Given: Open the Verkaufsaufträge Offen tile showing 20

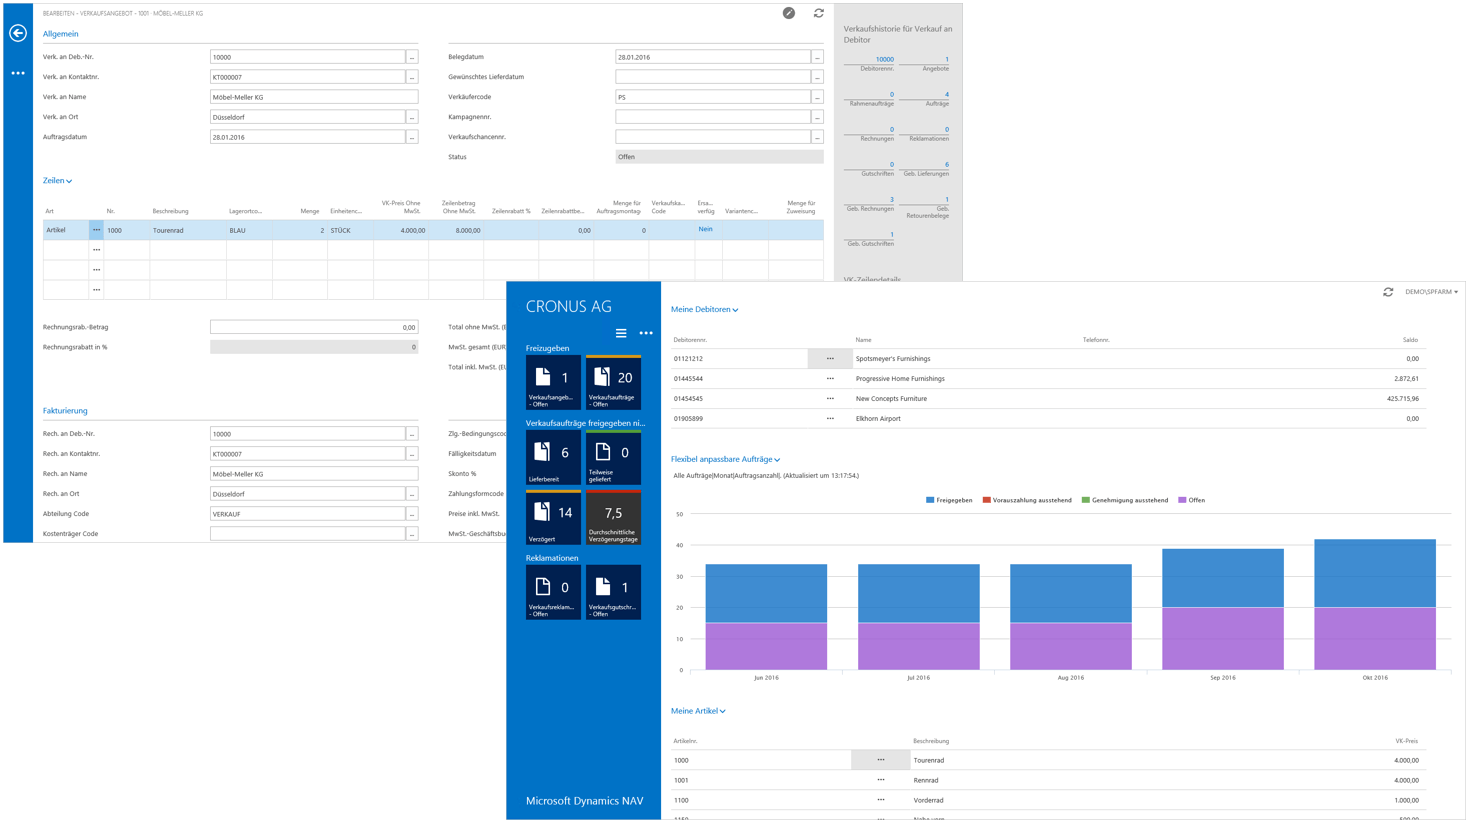Looking at the screenshot, I should [613, 383].
